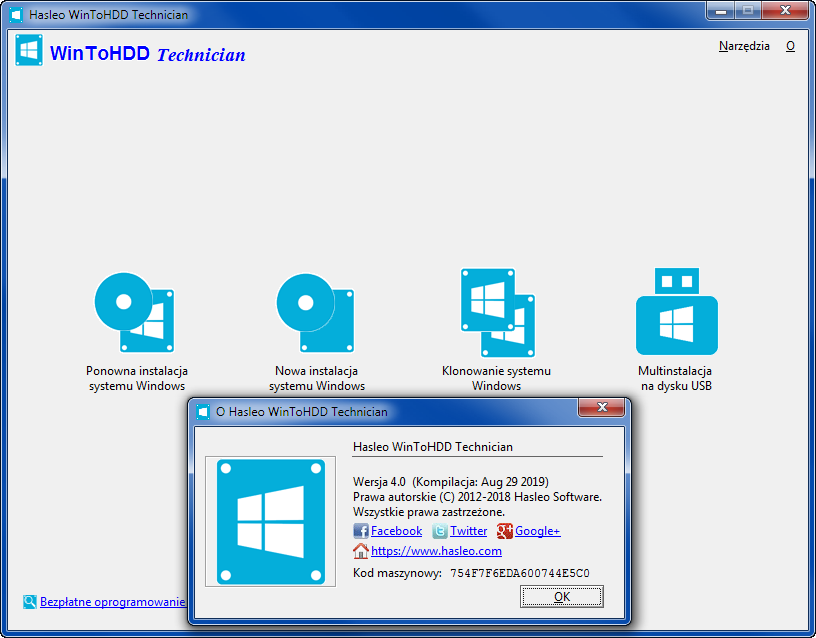The image size is (816, 638).
Task: Open the Twitter link
Action: coord(468,531)
